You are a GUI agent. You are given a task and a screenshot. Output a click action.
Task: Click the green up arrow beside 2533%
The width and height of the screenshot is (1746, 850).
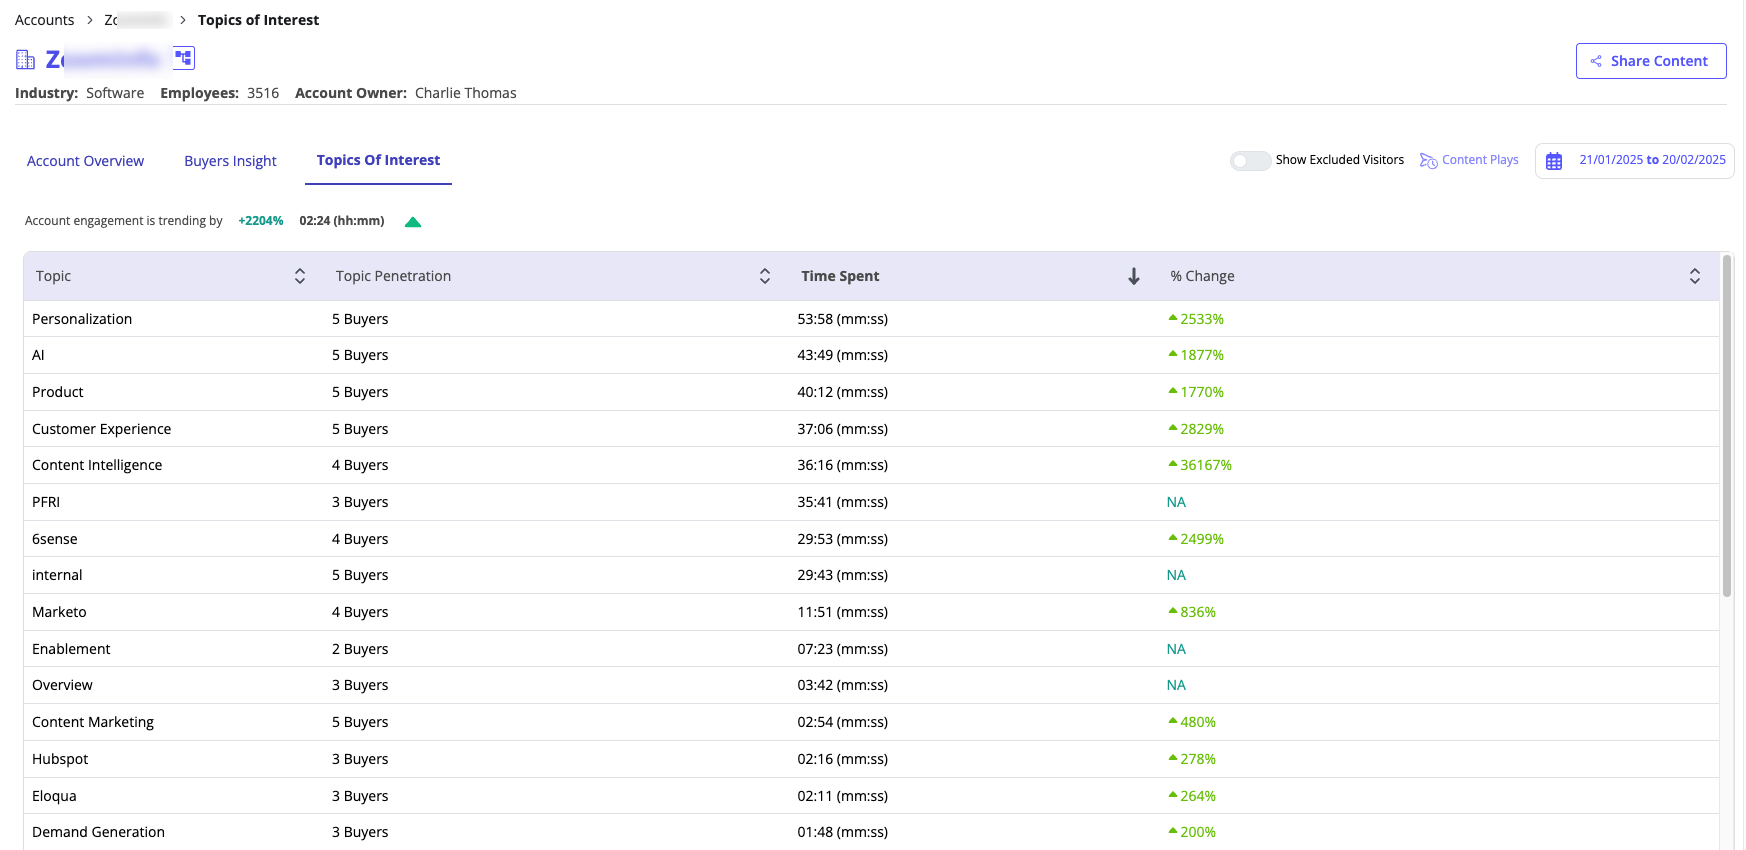coord(1173,318)
